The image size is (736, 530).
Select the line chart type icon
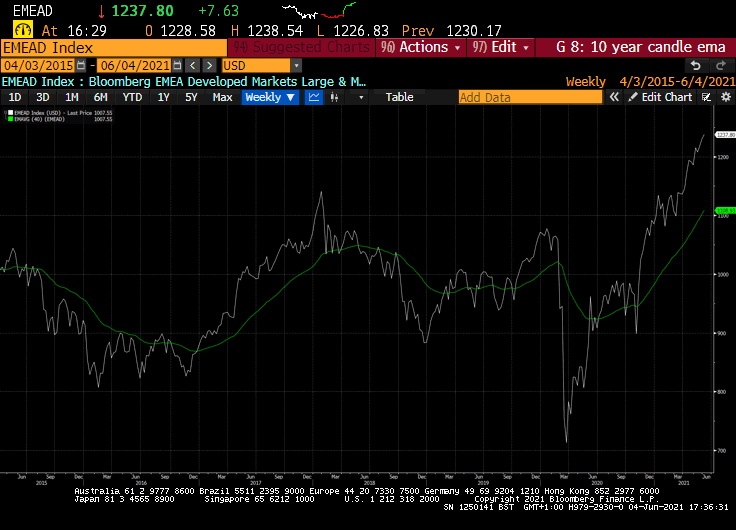(x=314, y=97)
